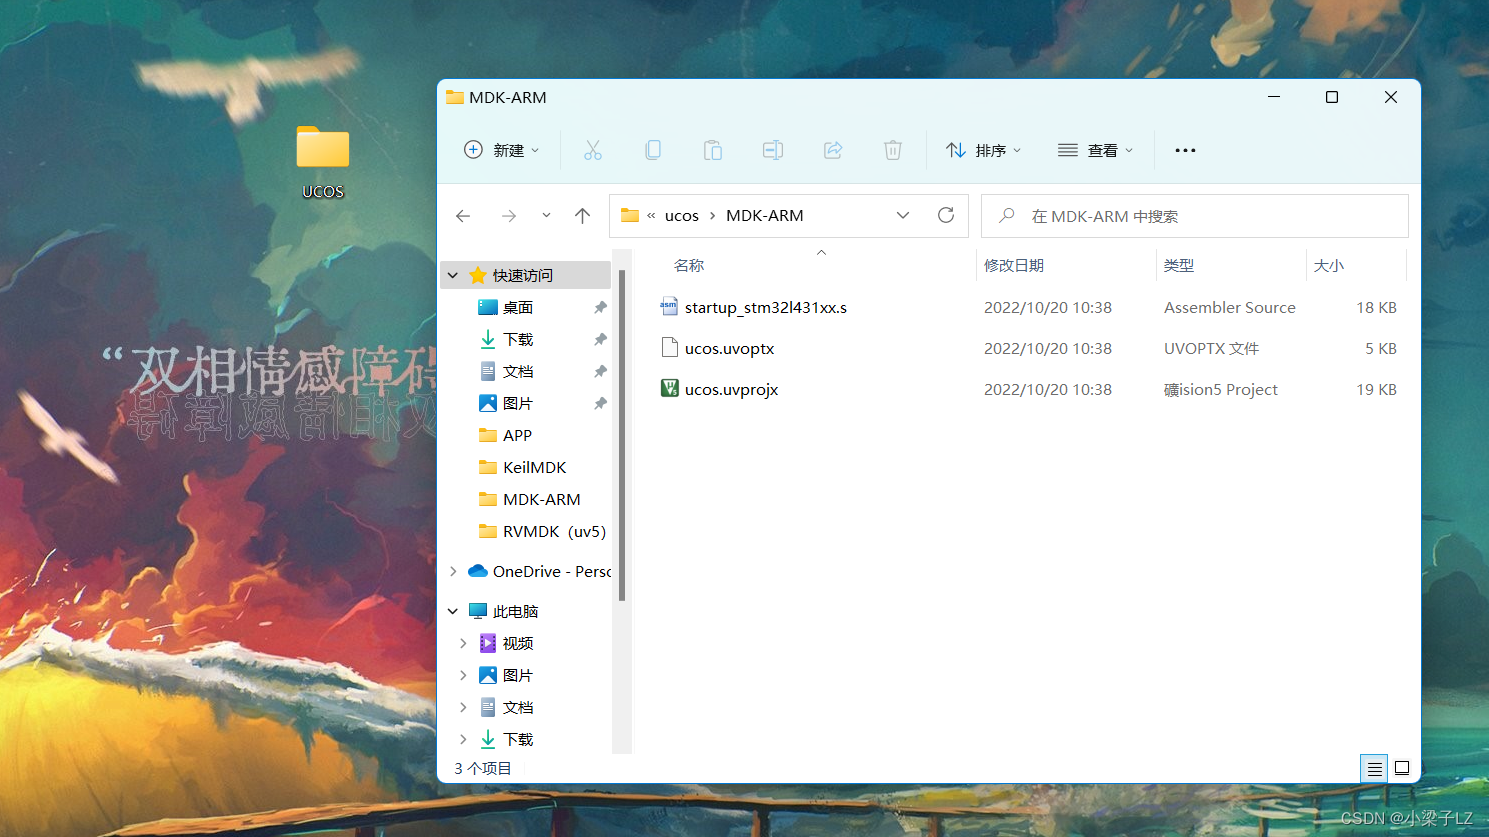Click the navigation pane vertical scrollbar
Screen dimensions: 1489x837
tap(622, 435)
